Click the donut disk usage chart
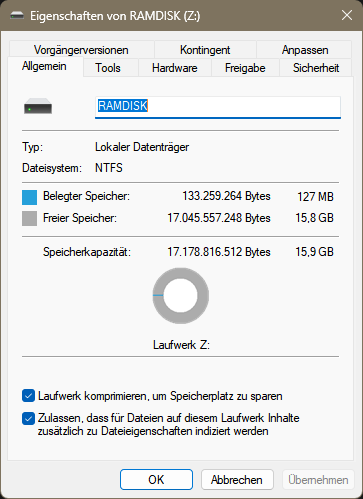363x499 pixels. click(x=181, y=295)
